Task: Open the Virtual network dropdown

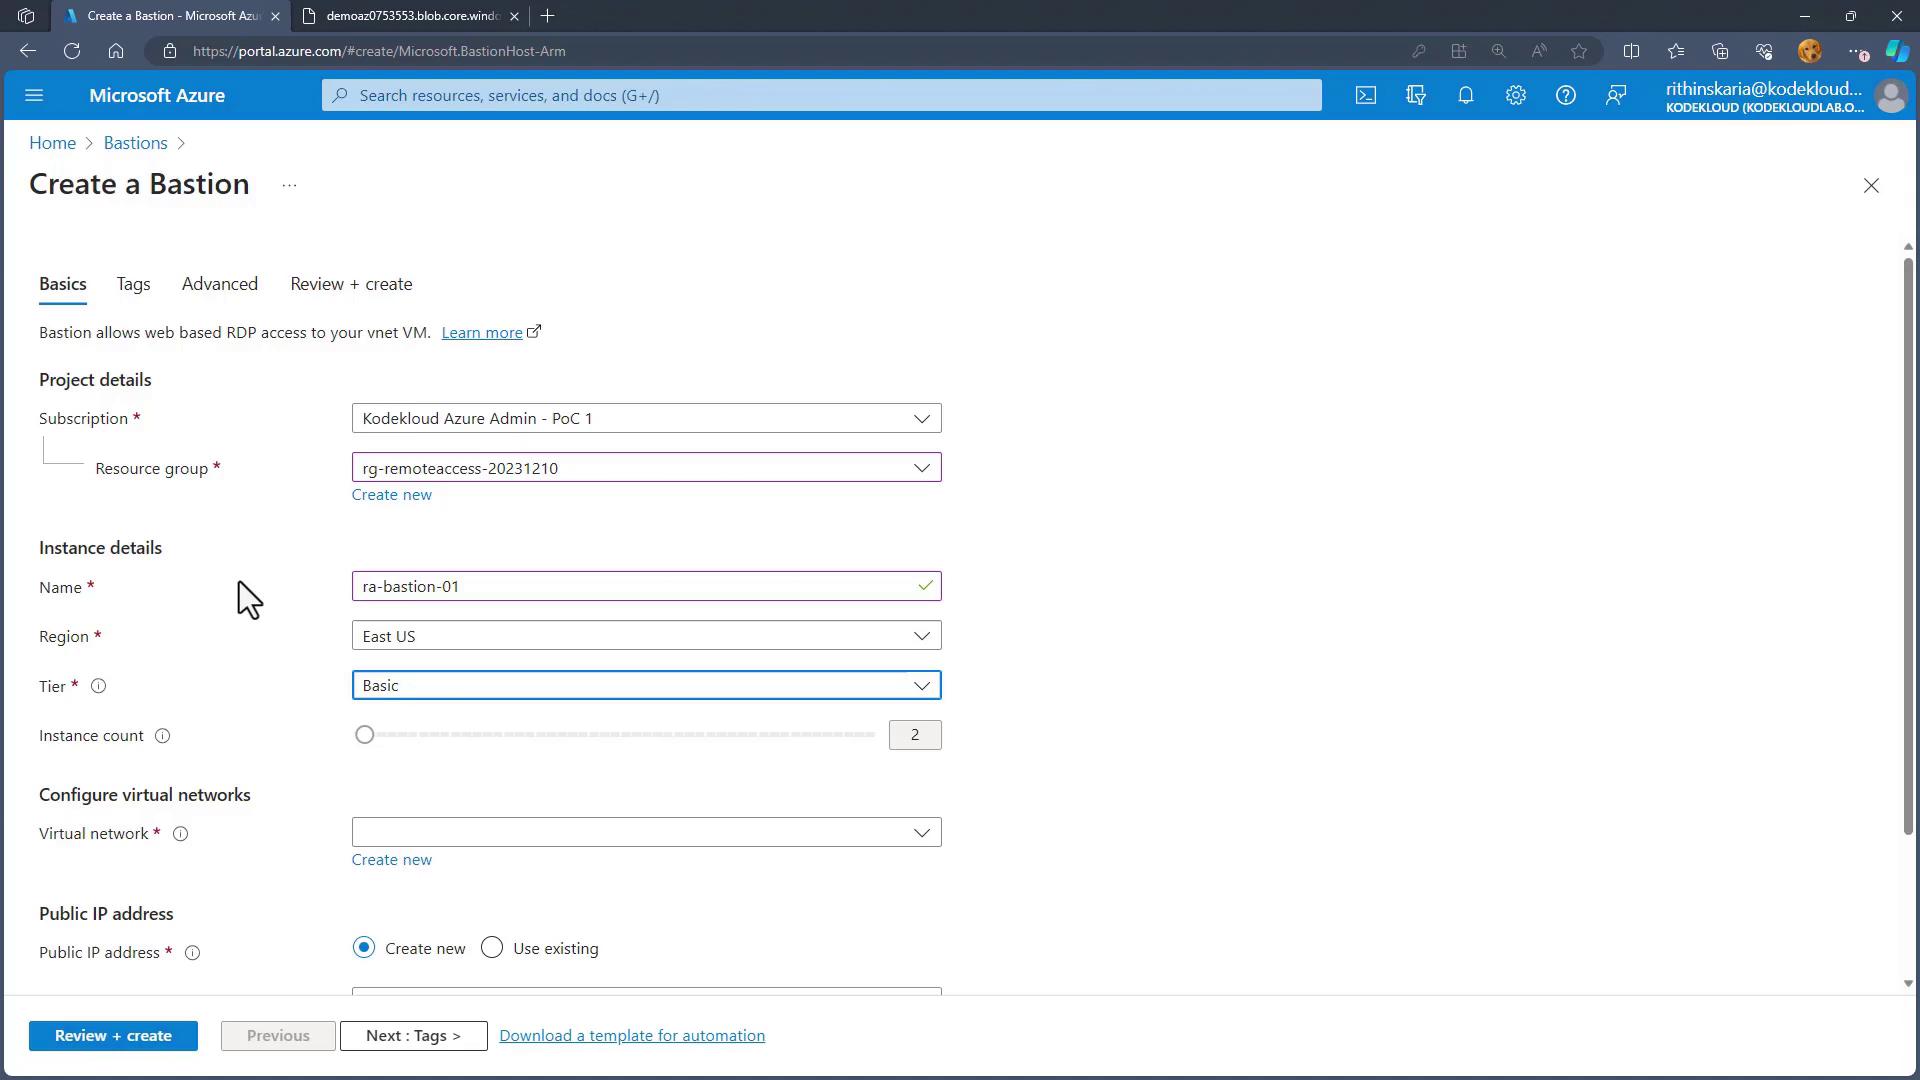Action: 646,833
